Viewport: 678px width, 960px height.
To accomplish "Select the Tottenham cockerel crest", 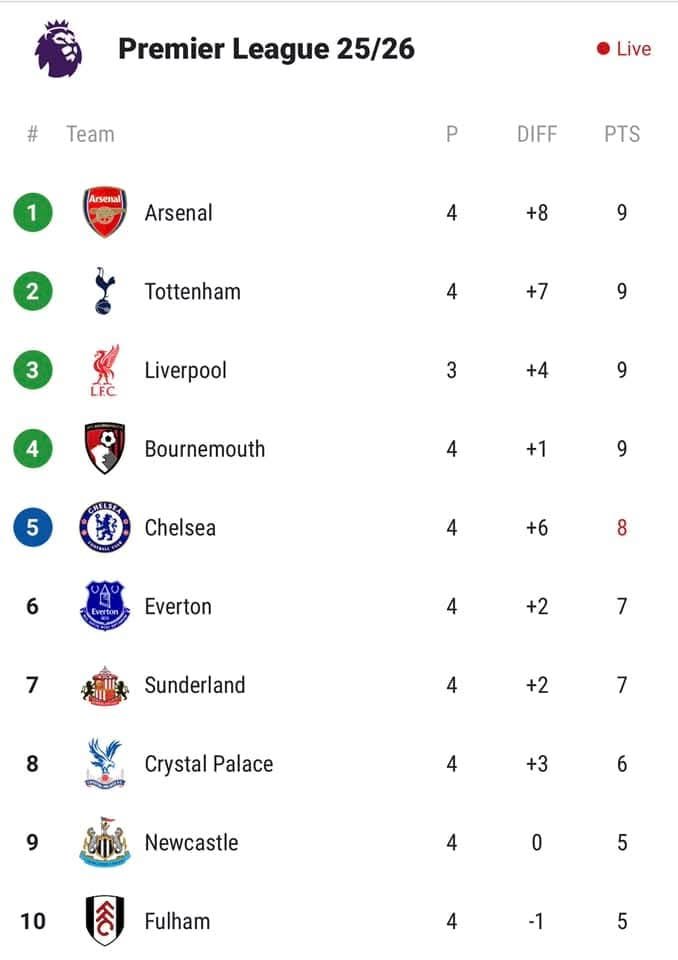I will click(104, 291).
